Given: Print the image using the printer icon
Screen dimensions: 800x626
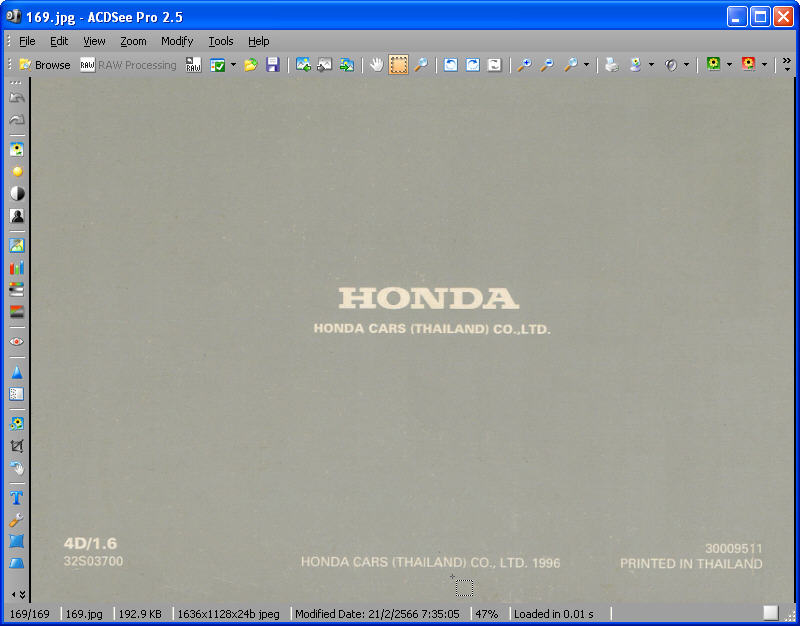Looking at the screenshot, I should point(612,65).
